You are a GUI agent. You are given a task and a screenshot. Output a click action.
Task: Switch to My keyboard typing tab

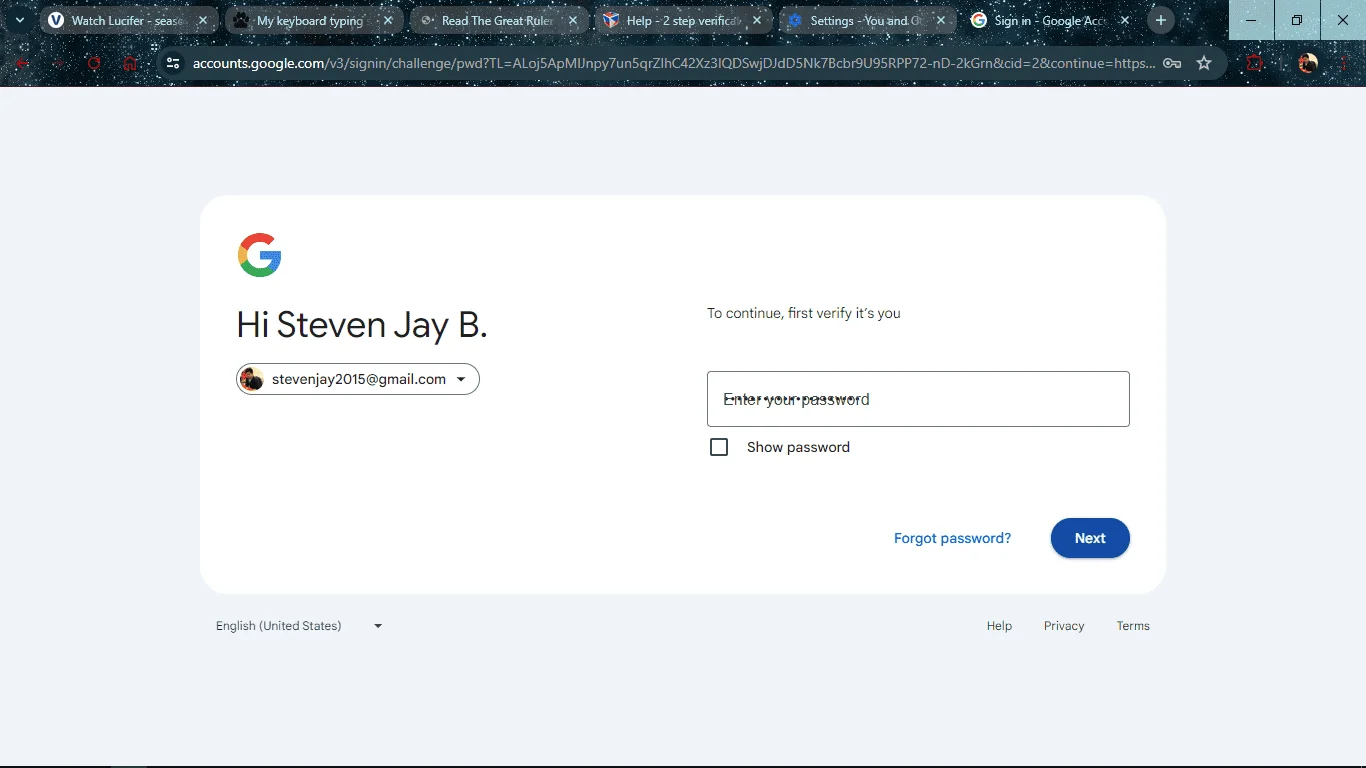tap(314, 20)
